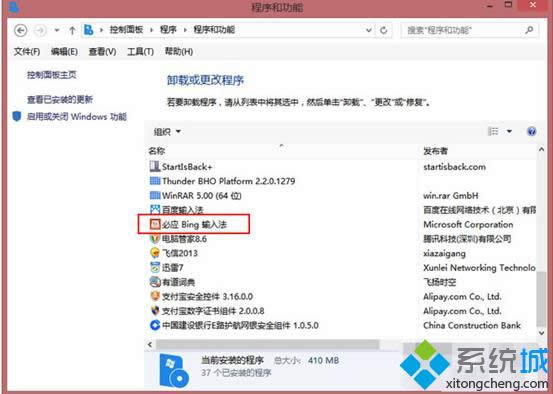The width and height of the screenshot is (553, 394).
Task: Open the view options dropdown arrow
Action: point(509,132)
